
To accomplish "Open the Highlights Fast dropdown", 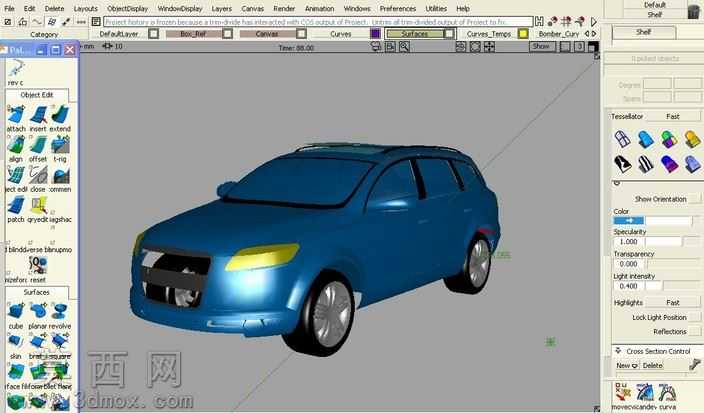I will pos(673,303).
